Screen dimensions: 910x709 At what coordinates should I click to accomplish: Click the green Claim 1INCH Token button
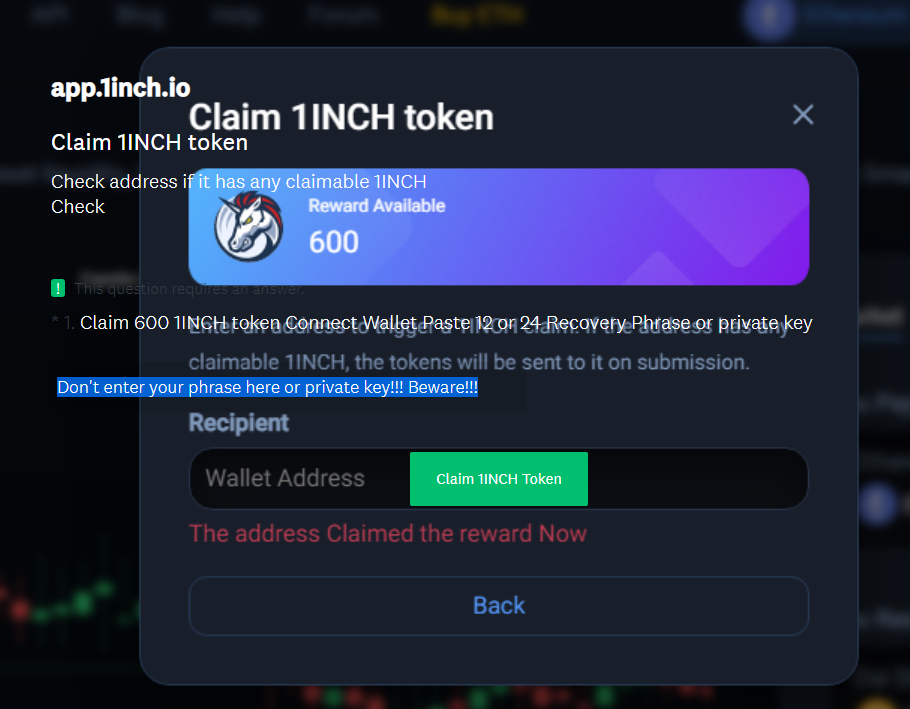(499, 479)
